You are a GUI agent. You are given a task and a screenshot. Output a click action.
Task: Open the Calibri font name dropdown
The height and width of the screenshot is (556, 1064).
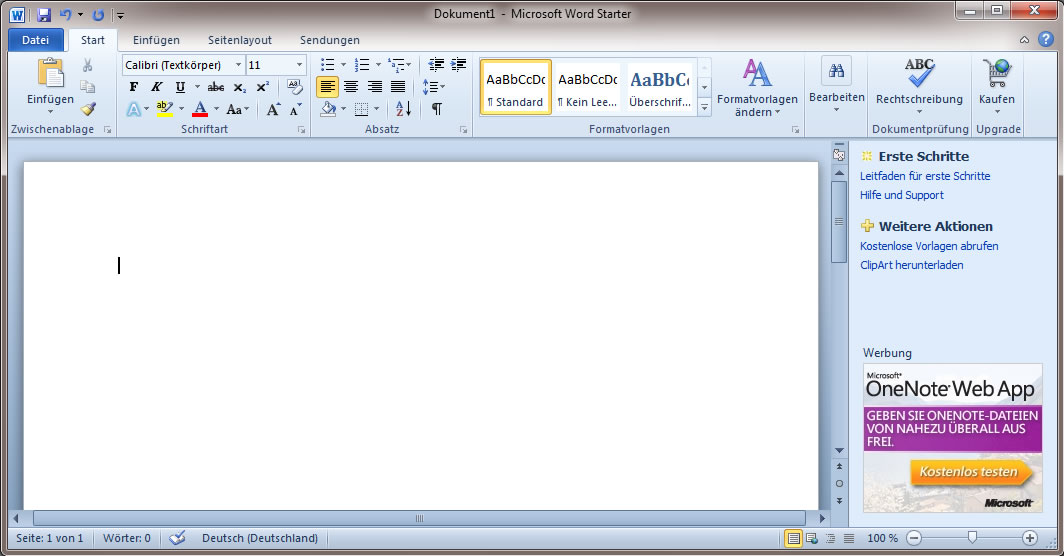point(238,64)
